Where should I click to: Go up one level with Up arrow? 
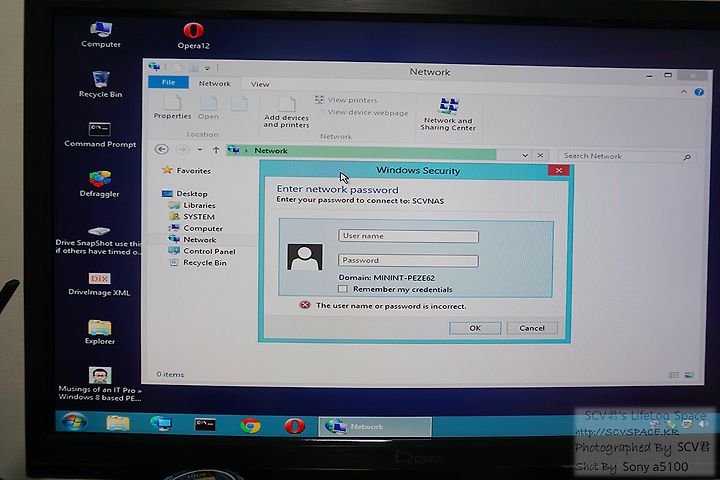(x=216, y=150)
